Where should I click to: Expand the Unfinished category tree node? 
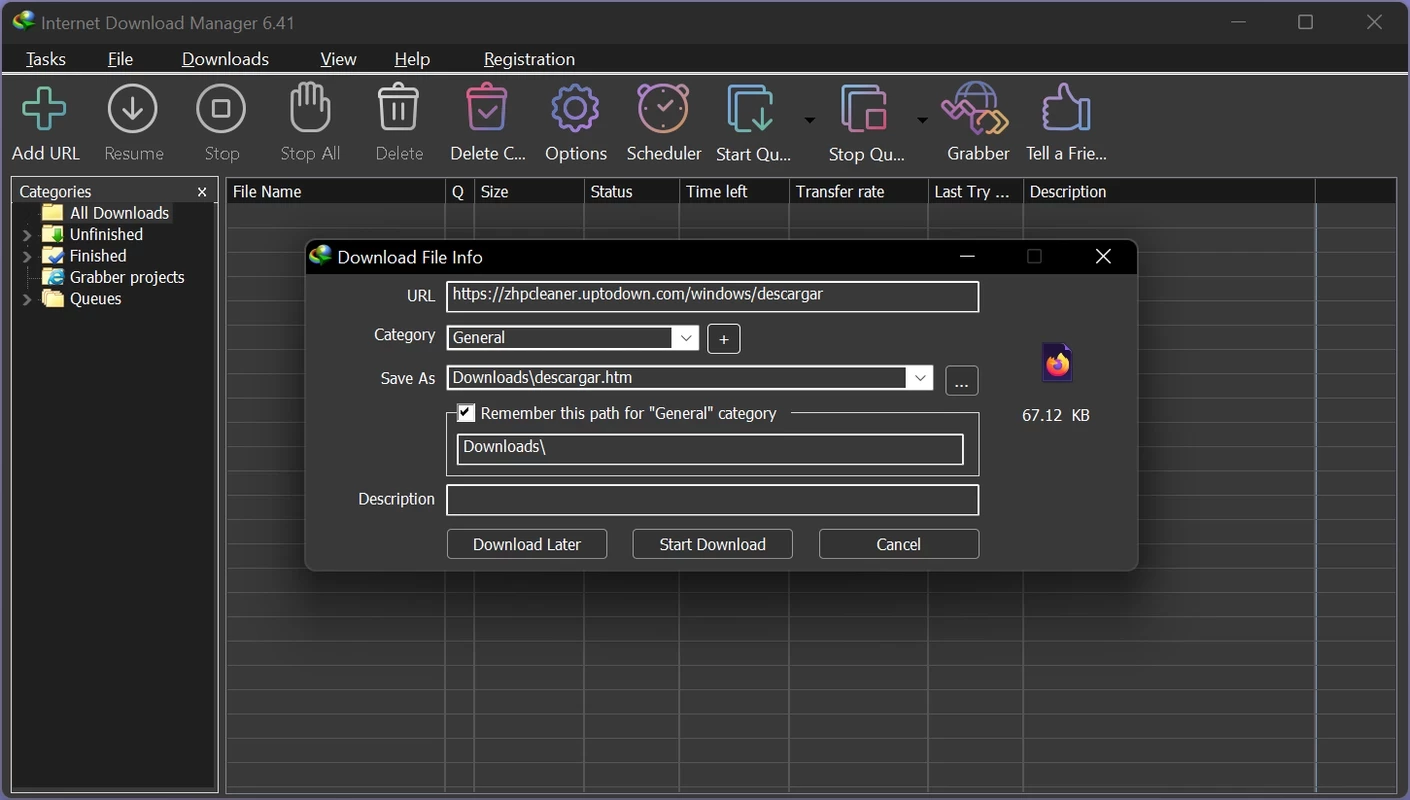pos(27,235)
